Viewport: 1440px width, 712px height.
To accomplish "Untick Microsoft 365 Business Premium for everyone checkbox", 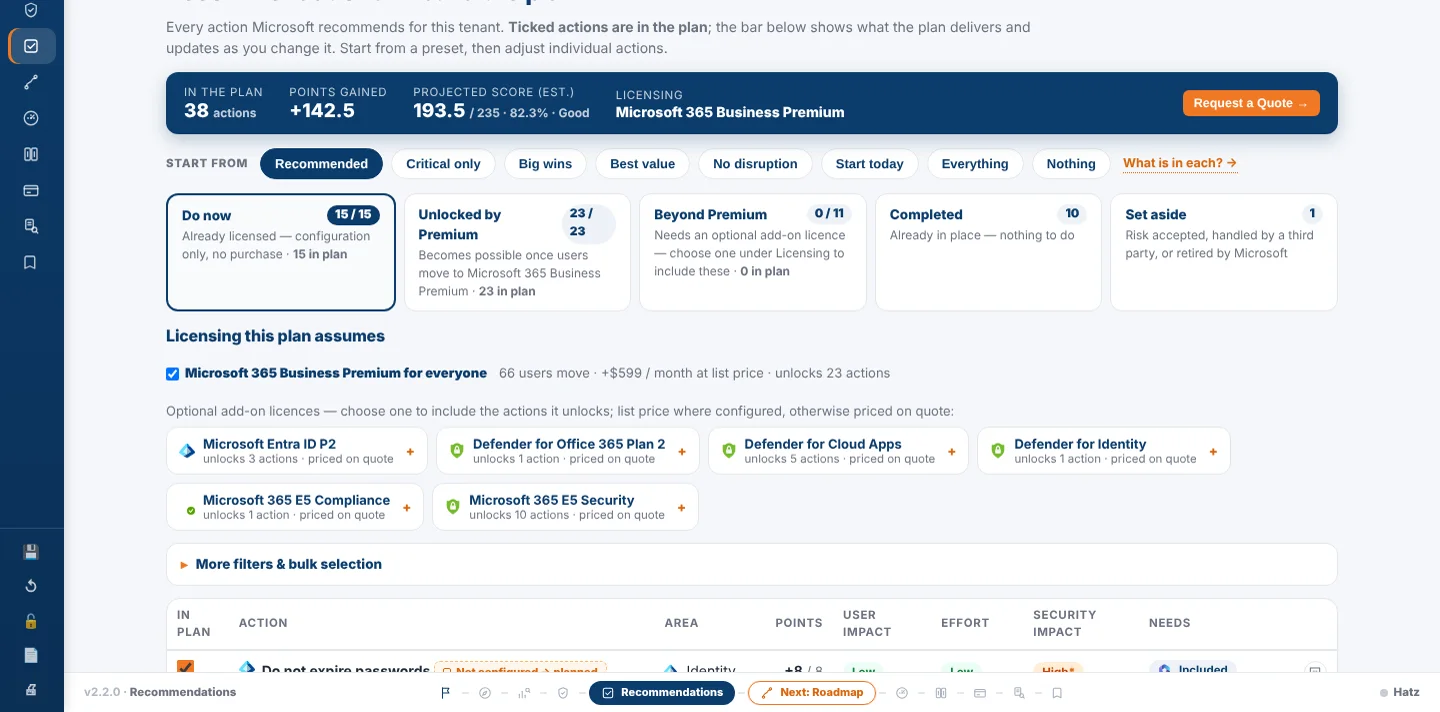I will (x=172, y=374).
